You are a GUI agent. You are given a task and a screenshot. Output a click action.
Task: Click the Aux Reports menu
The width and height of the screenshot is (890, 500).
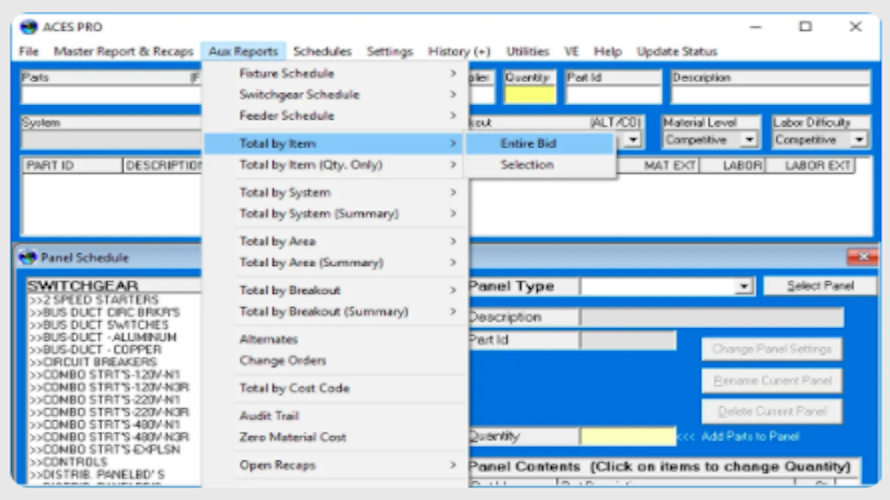coord(244,52)
